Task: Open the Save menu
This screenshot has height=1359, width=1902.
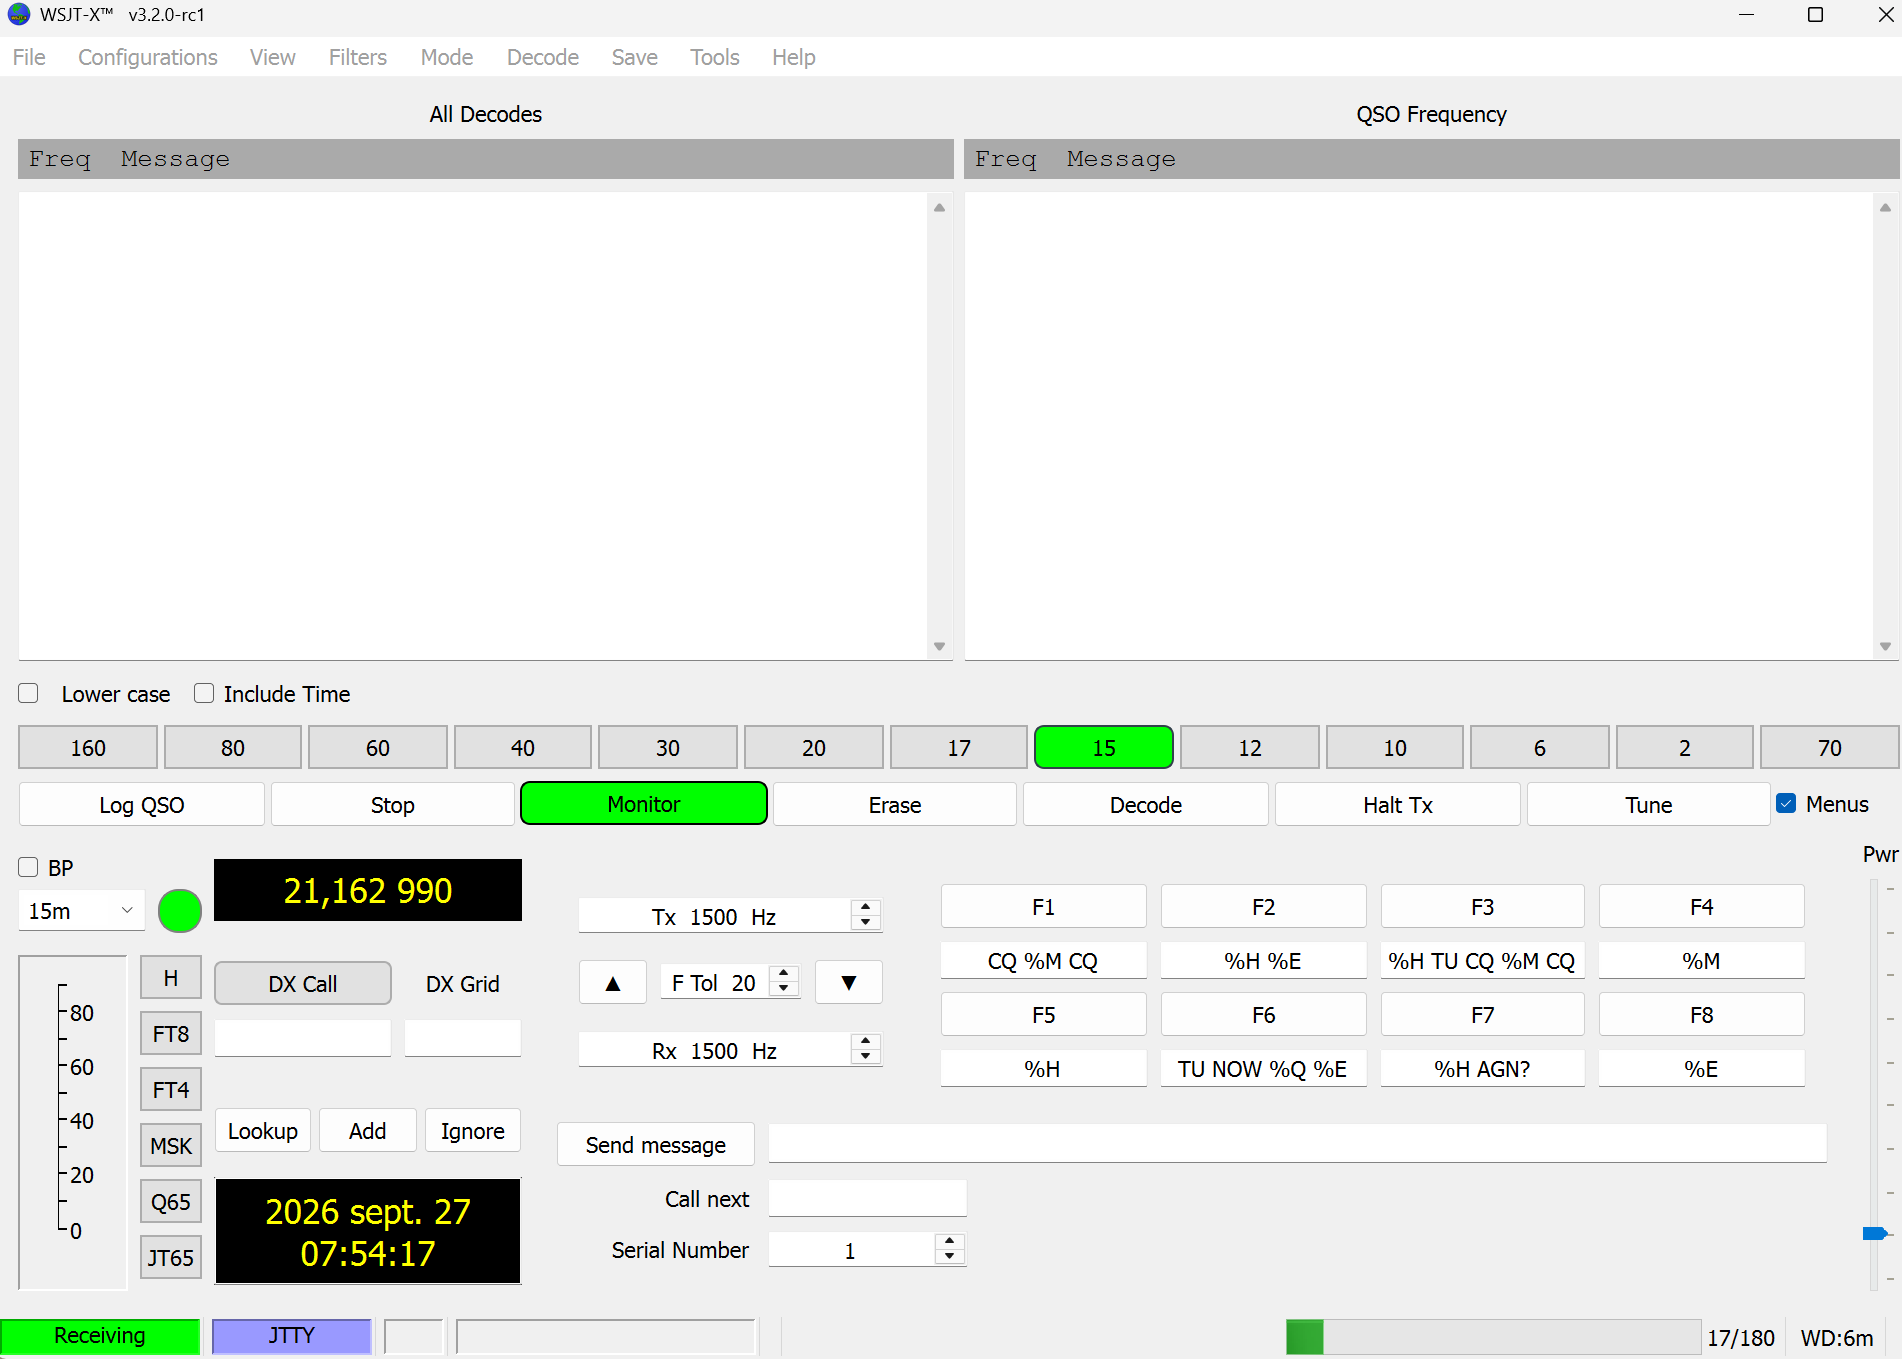Action: click(x=634, y=57)
